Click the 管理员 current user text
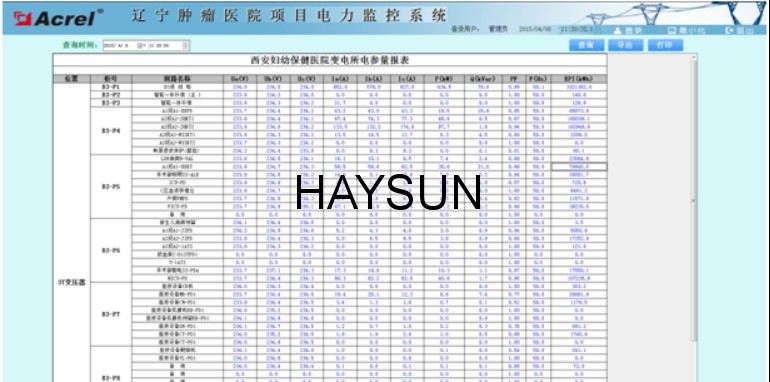Image resolution: width=770 pixels, height=382 pixels. (498, 29)
